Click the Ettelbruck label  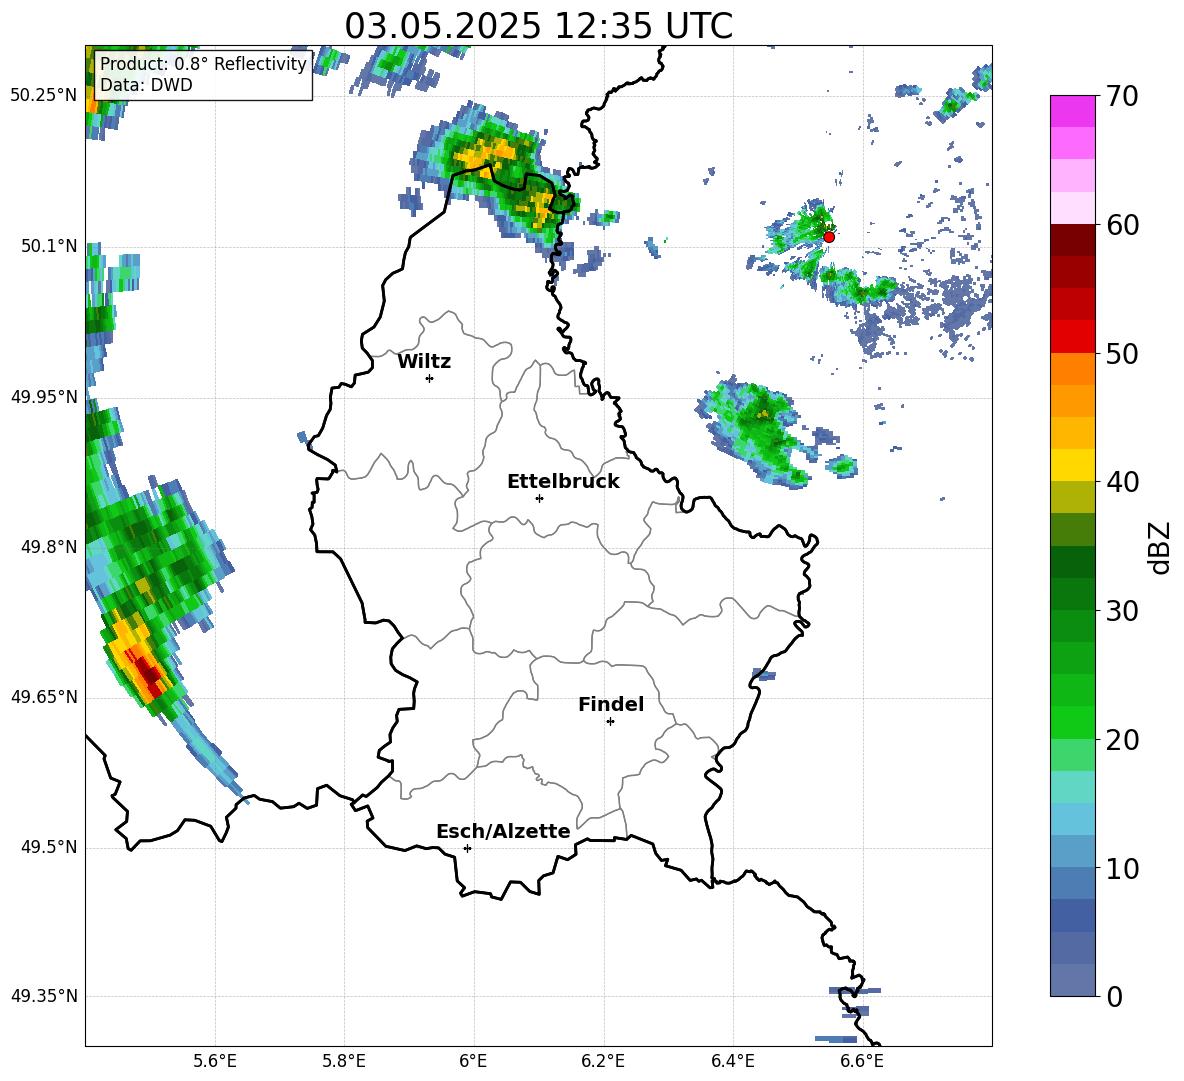(563, 482)
